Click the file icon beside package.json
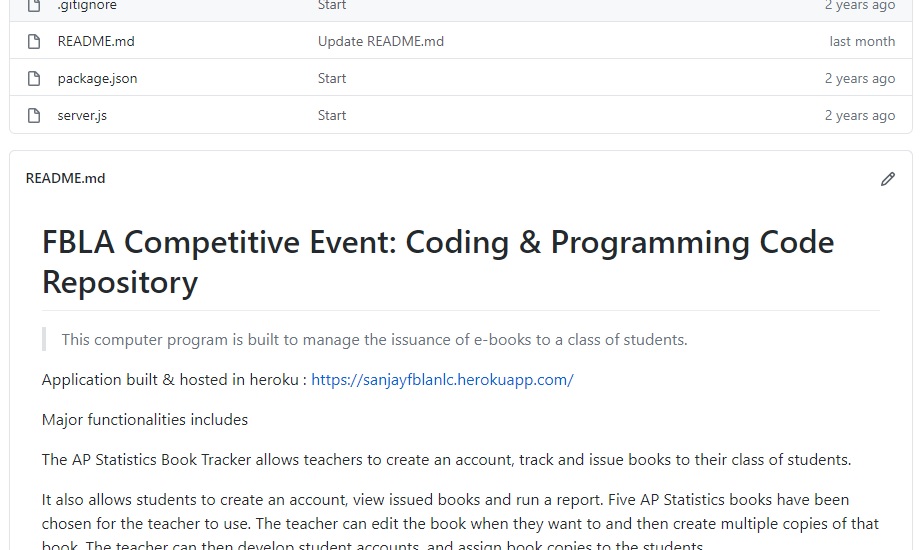This screenshot has height=550, width=921. coord(35,79)
